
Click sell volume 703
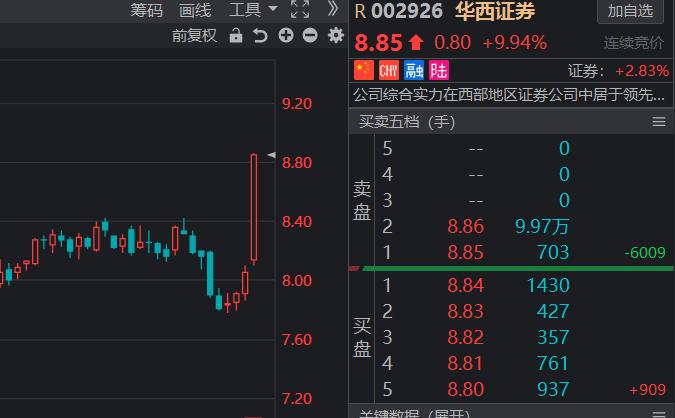(553, 252)
